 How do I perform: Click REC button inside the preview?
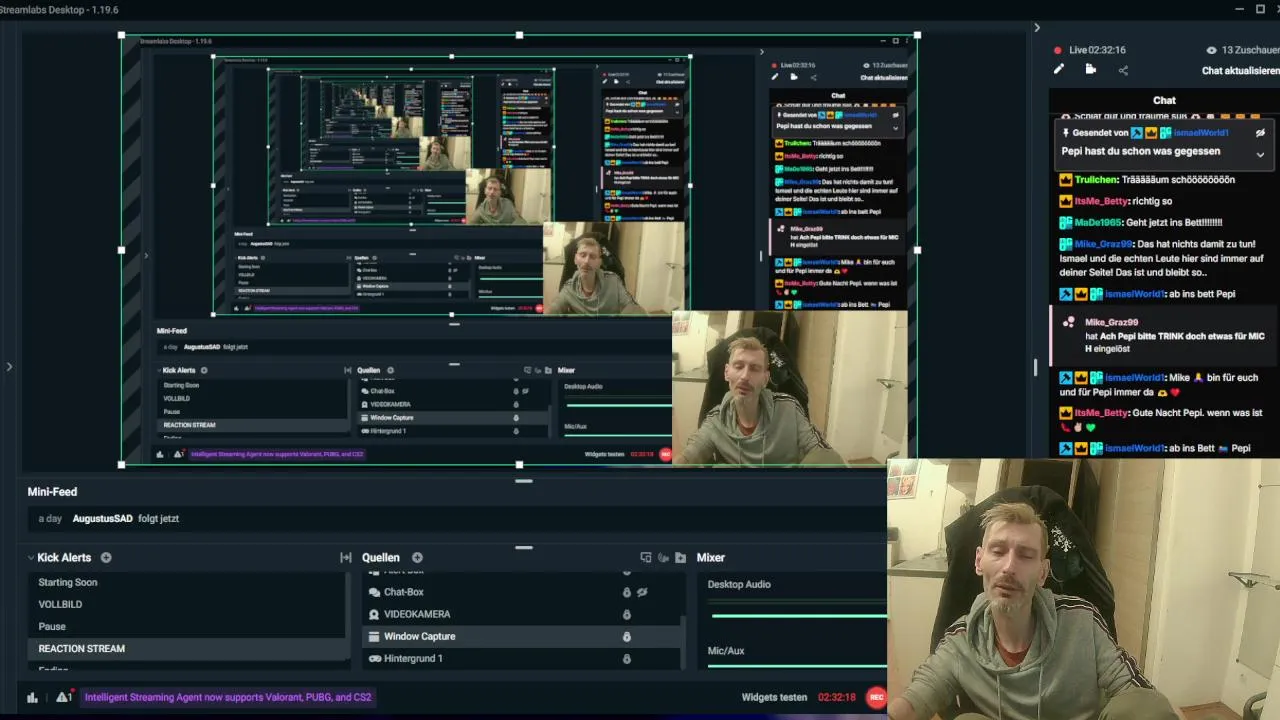pos(666,454)
